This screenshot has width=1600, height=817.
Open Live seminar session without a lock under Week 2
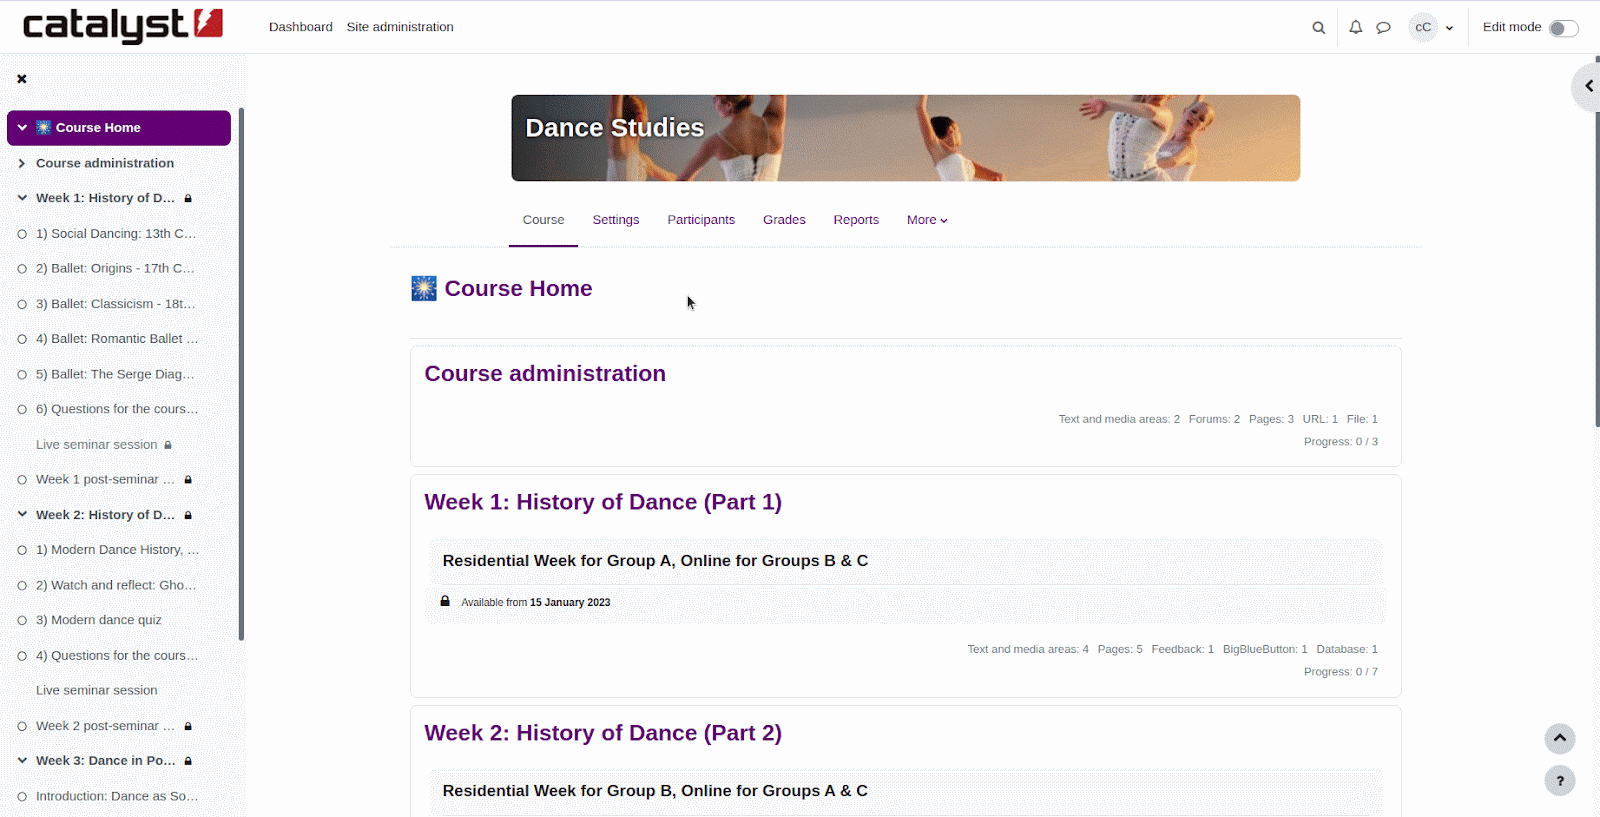[x=97, y=690]
